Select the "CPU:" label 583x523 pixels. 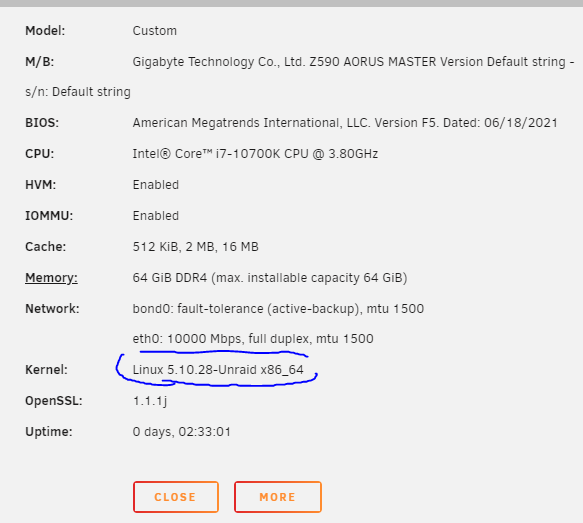39,154
